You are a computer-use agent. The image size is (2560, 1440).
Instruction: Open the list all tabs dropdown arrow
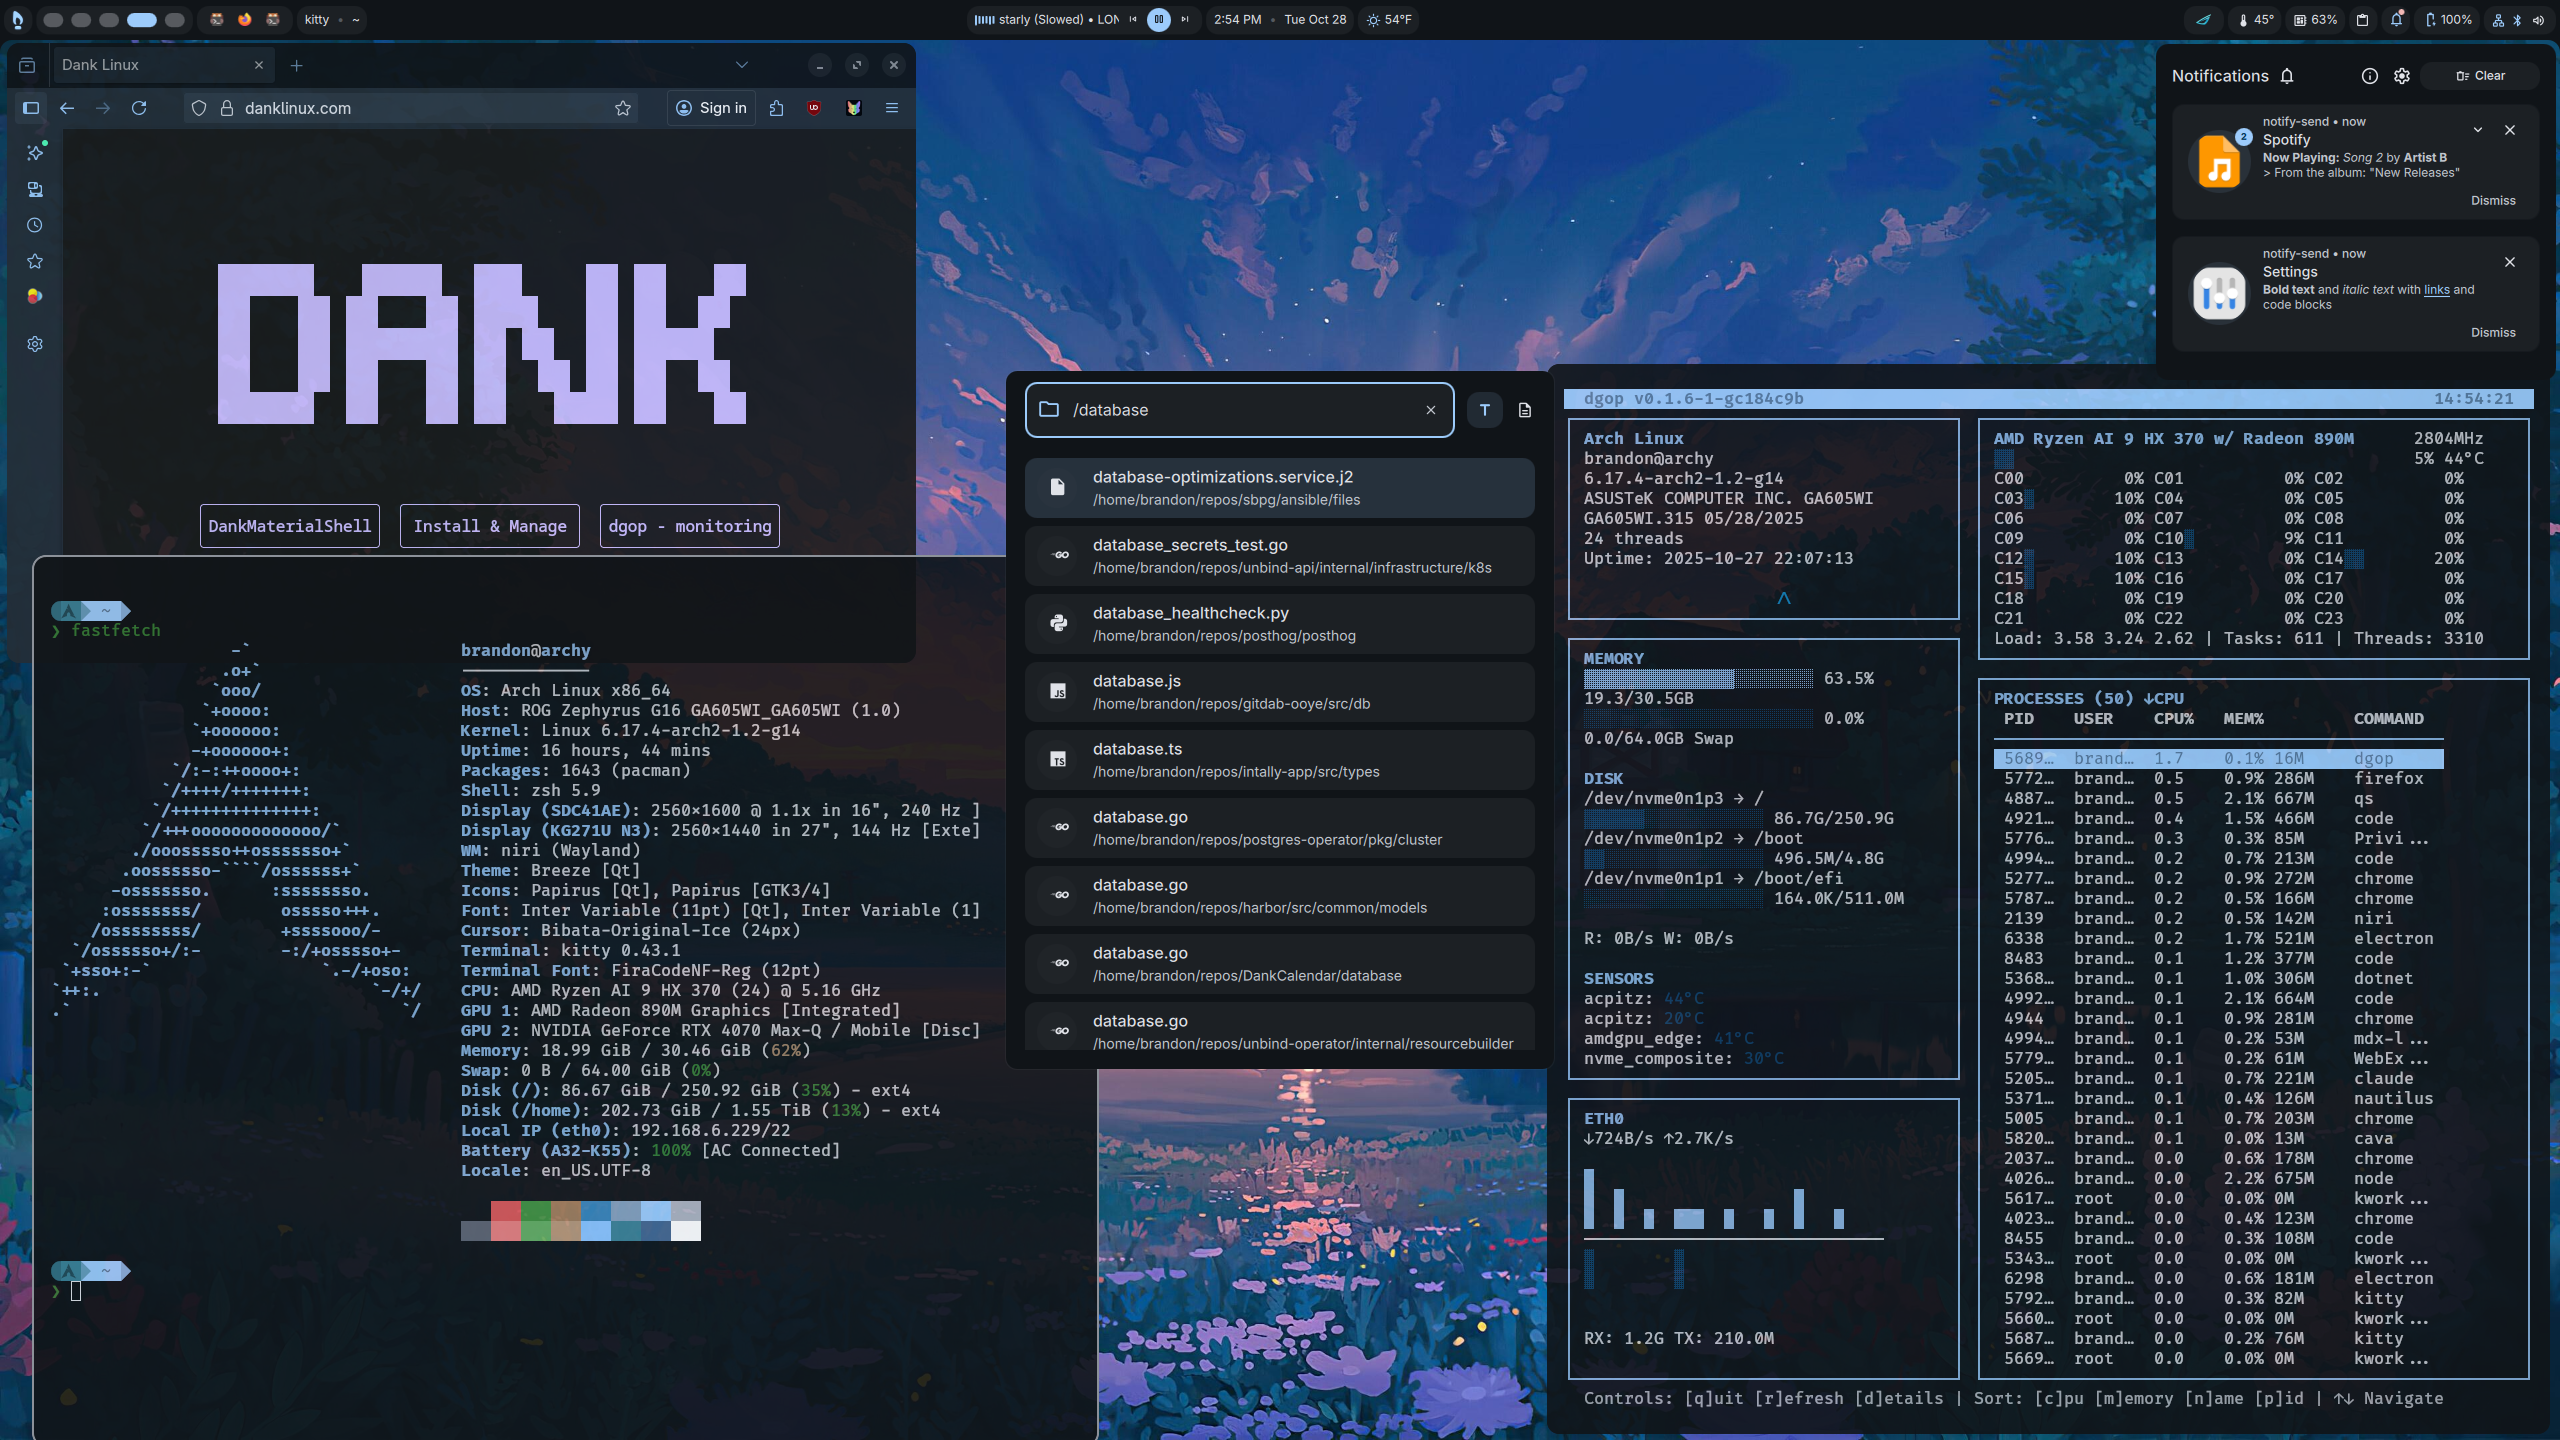pos(741,65)
